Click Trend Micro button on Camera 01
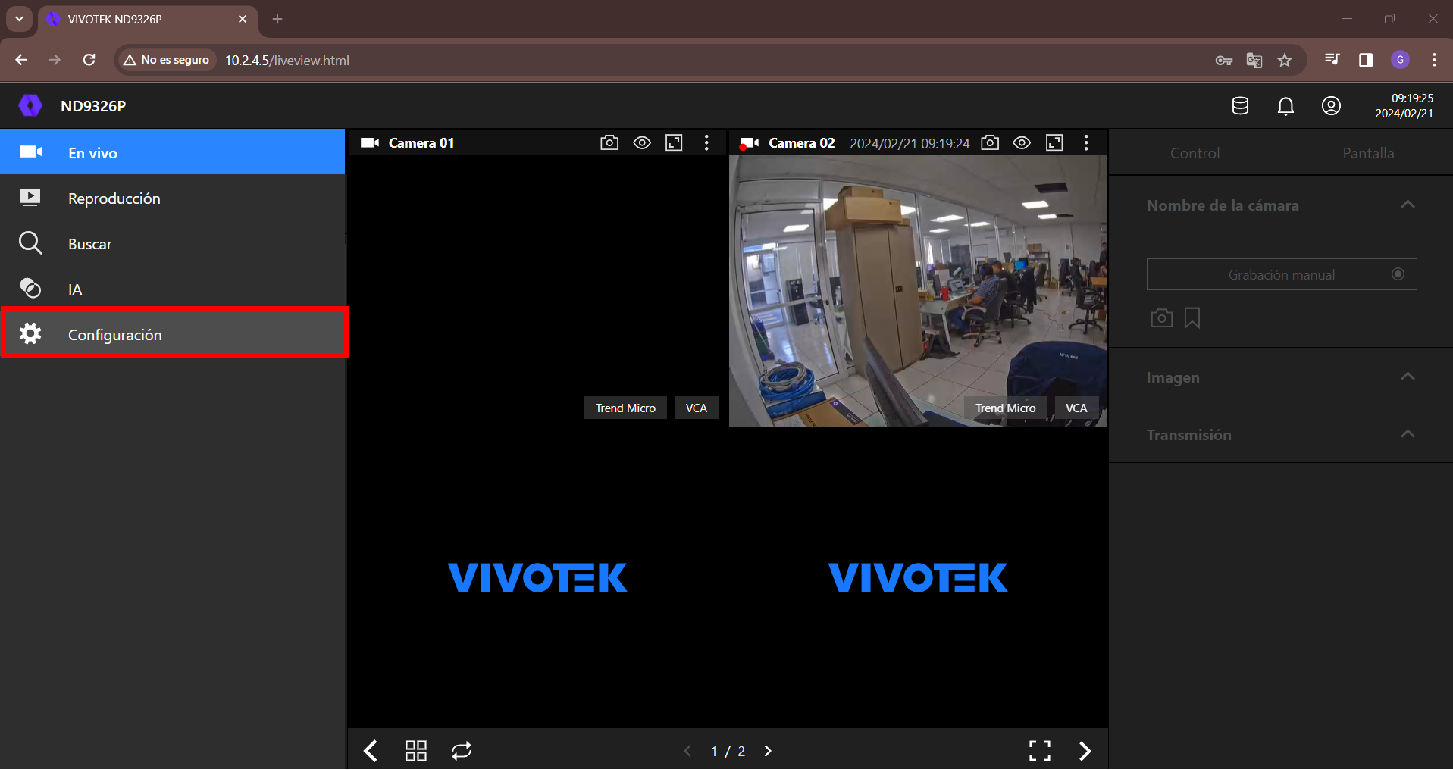 [626, 408]
